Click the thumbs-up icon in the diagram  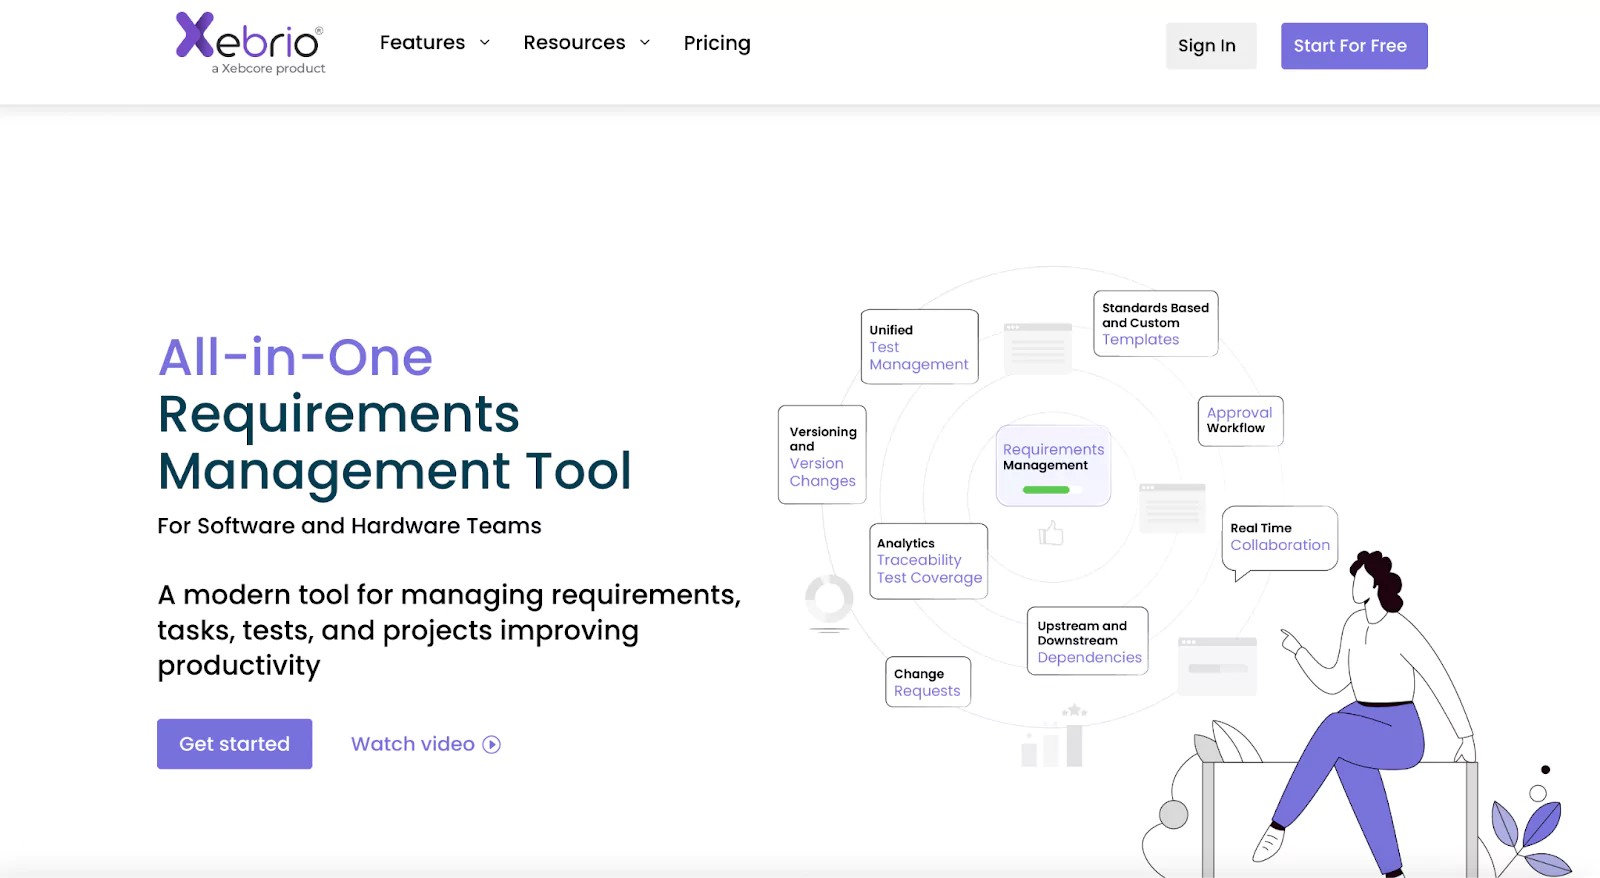pyautogui.click(x=1051, y=533)
